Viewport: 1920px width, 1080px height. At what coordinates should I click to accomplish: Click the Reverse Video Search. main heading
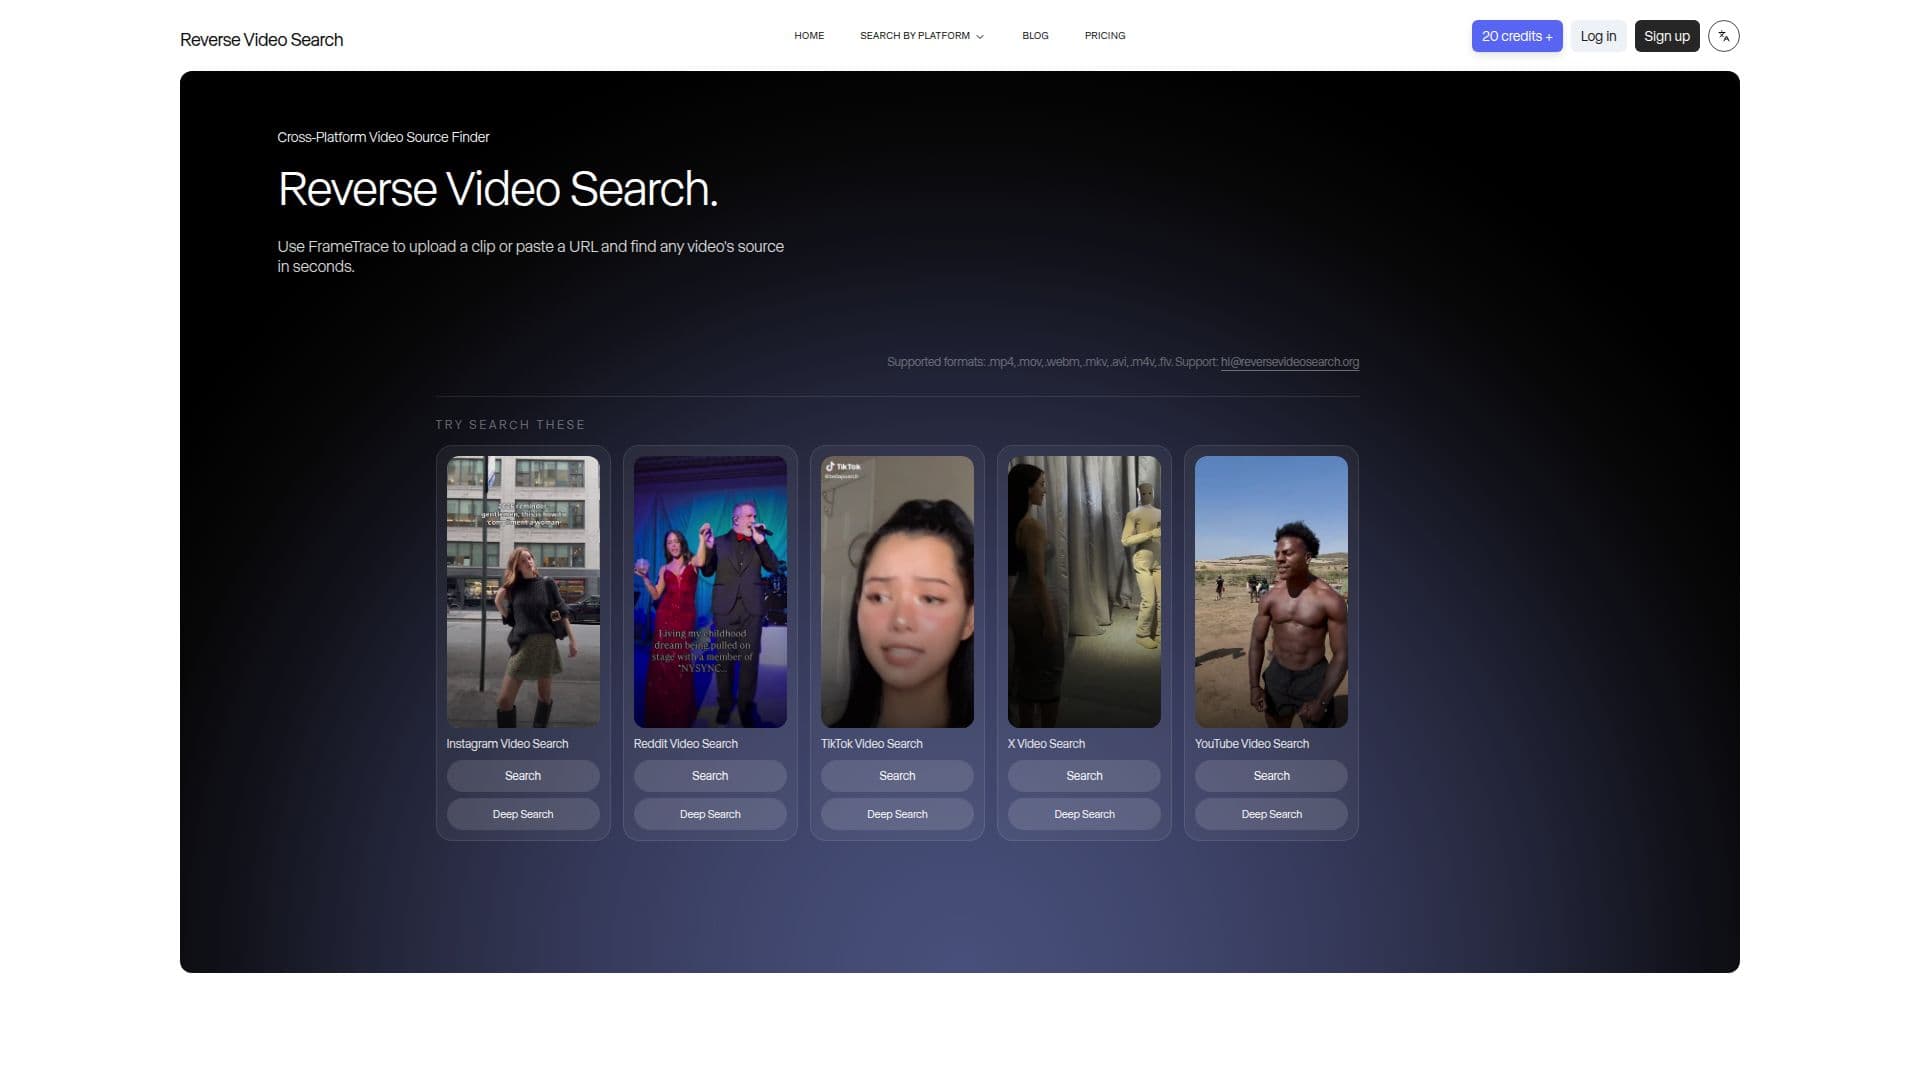[x=498, y=189]
